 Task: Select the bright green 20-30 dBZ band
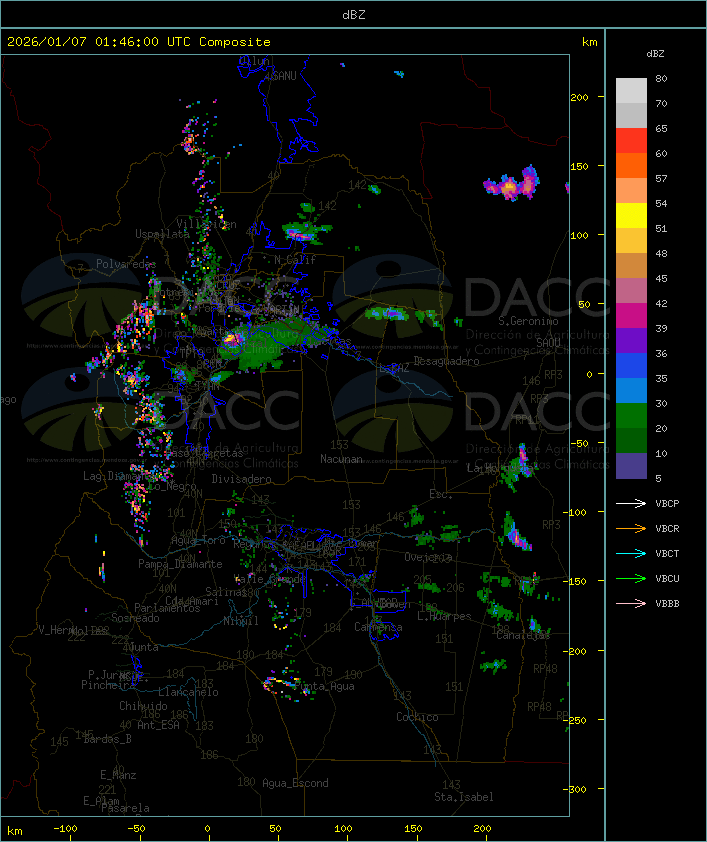click(x=631, y=416)
